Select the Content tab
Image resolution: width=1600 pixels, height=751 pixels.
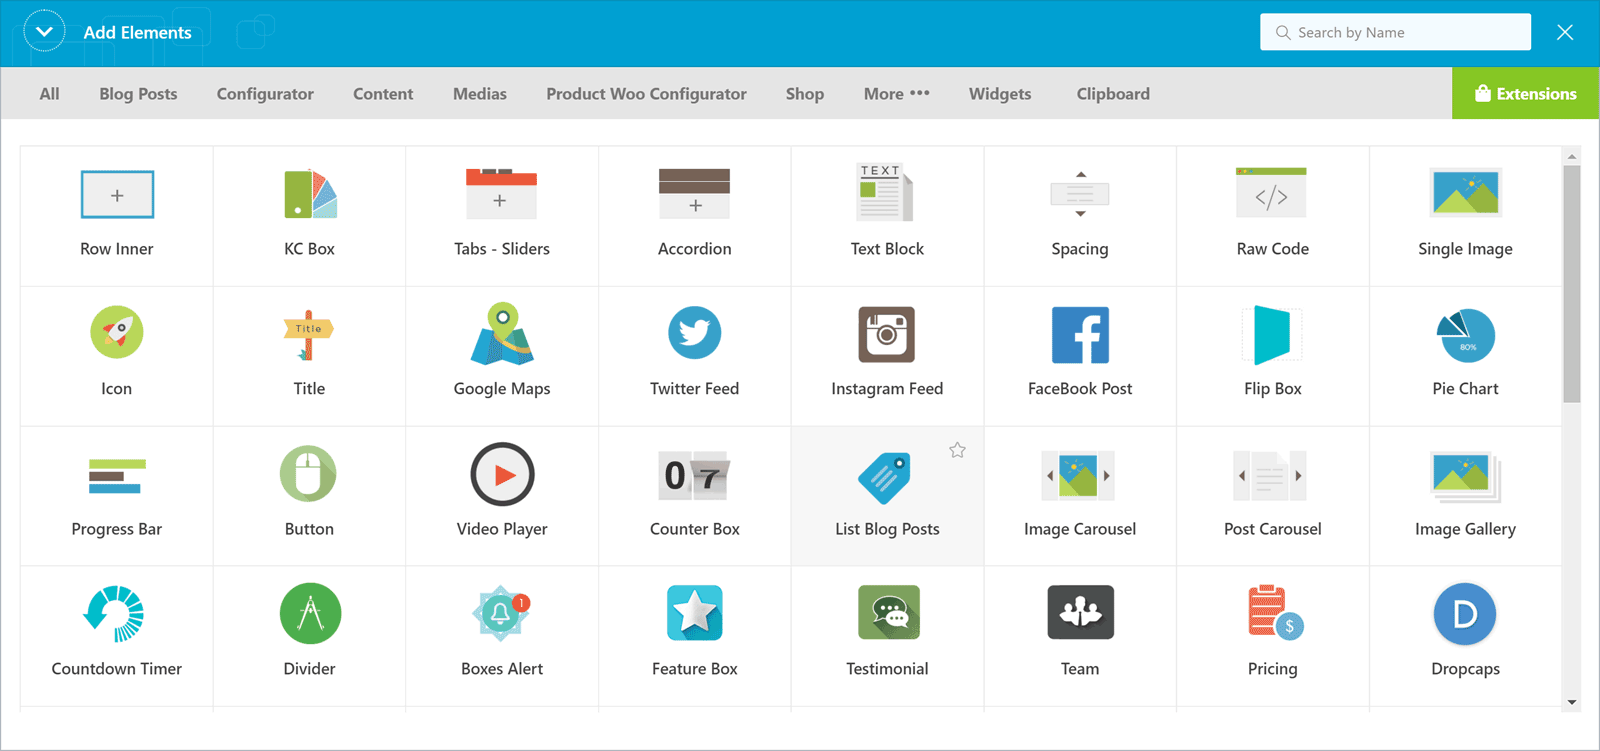(x=383, y=94)
